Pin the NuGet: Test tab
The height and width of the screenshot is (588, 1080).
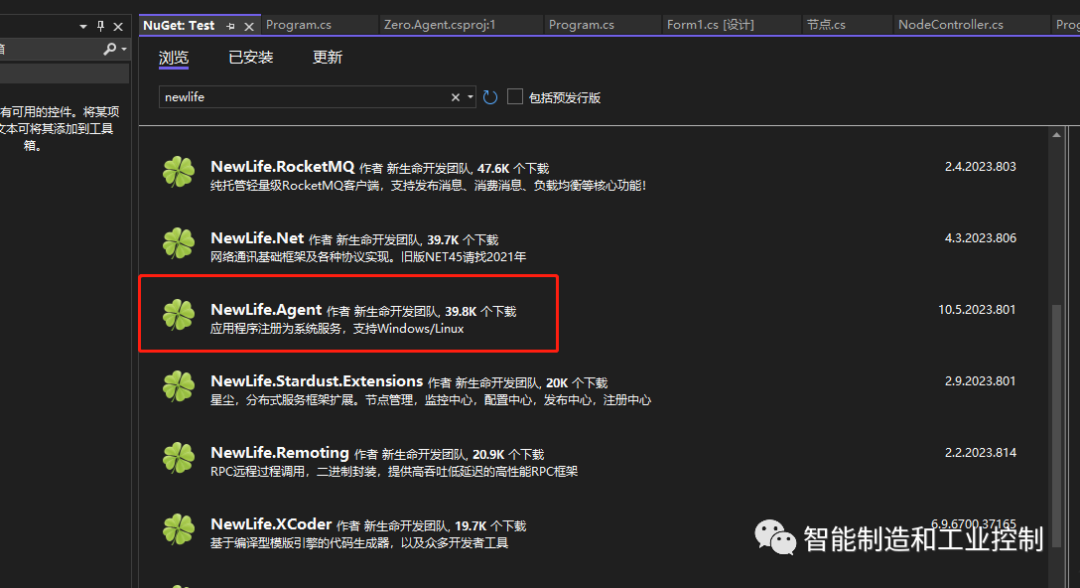(x=231, y=25)
